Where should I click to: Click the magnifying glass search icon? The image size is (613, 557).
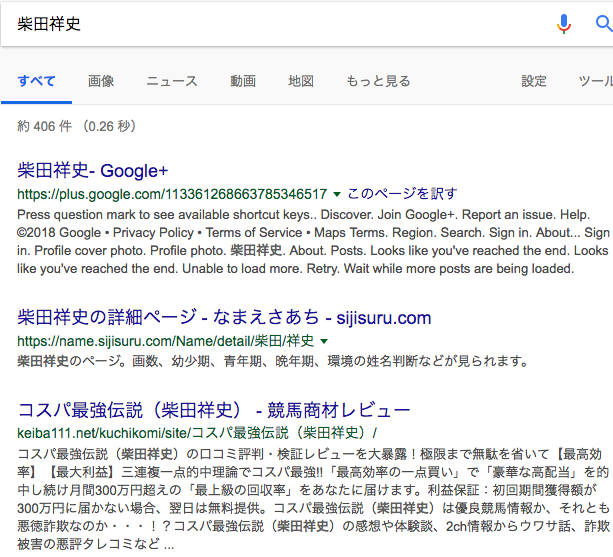(x=604, y=23)
